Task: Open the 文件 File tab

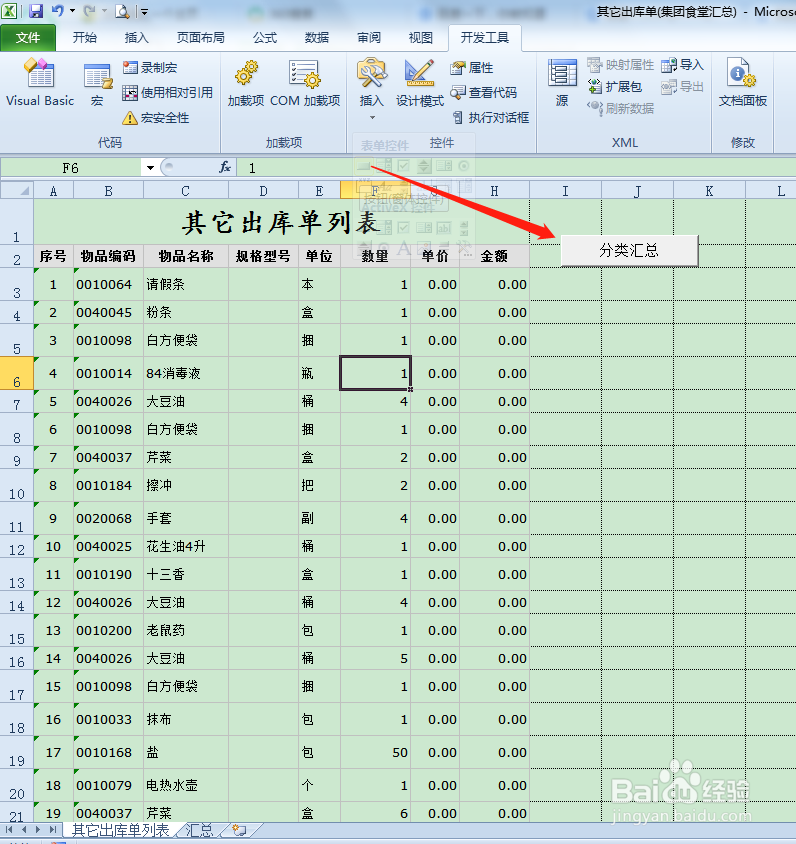Action: pos(28,38)
